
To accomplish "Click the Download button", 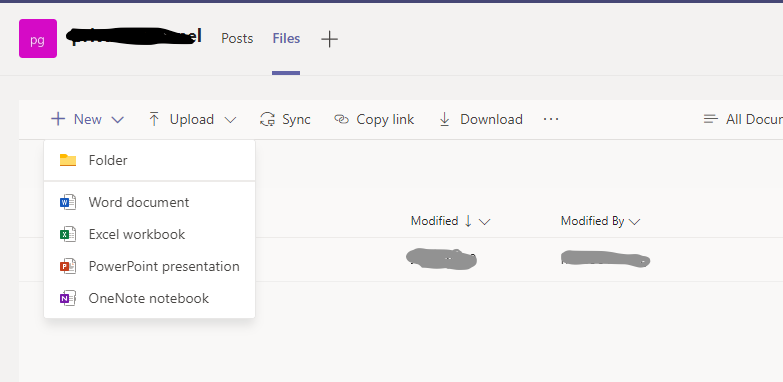I will [480, 119].
